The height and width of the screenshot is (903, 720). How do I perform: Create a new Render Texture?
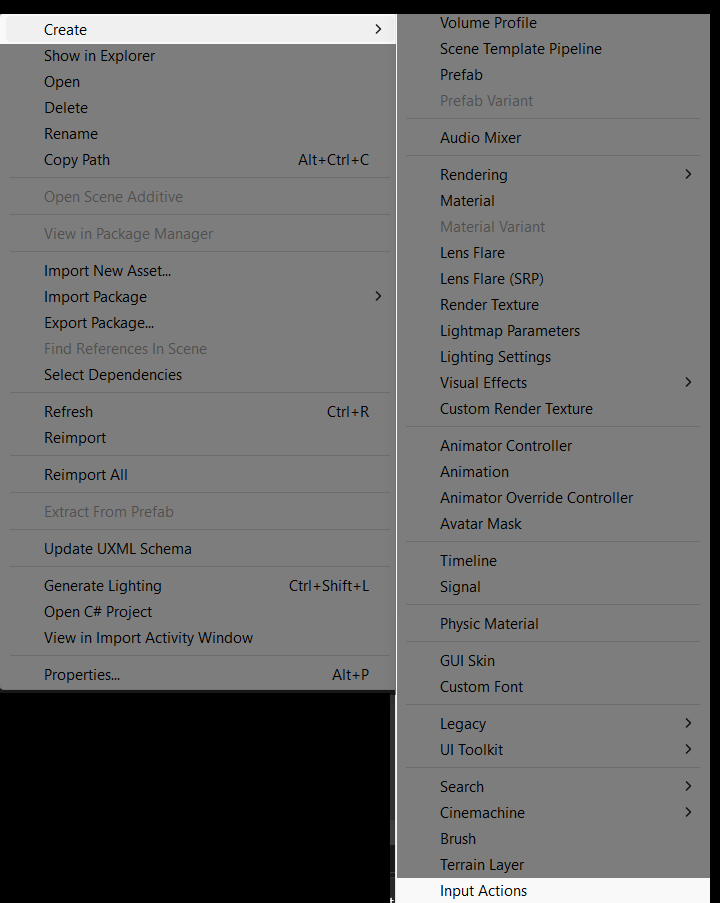pos(489,305)
